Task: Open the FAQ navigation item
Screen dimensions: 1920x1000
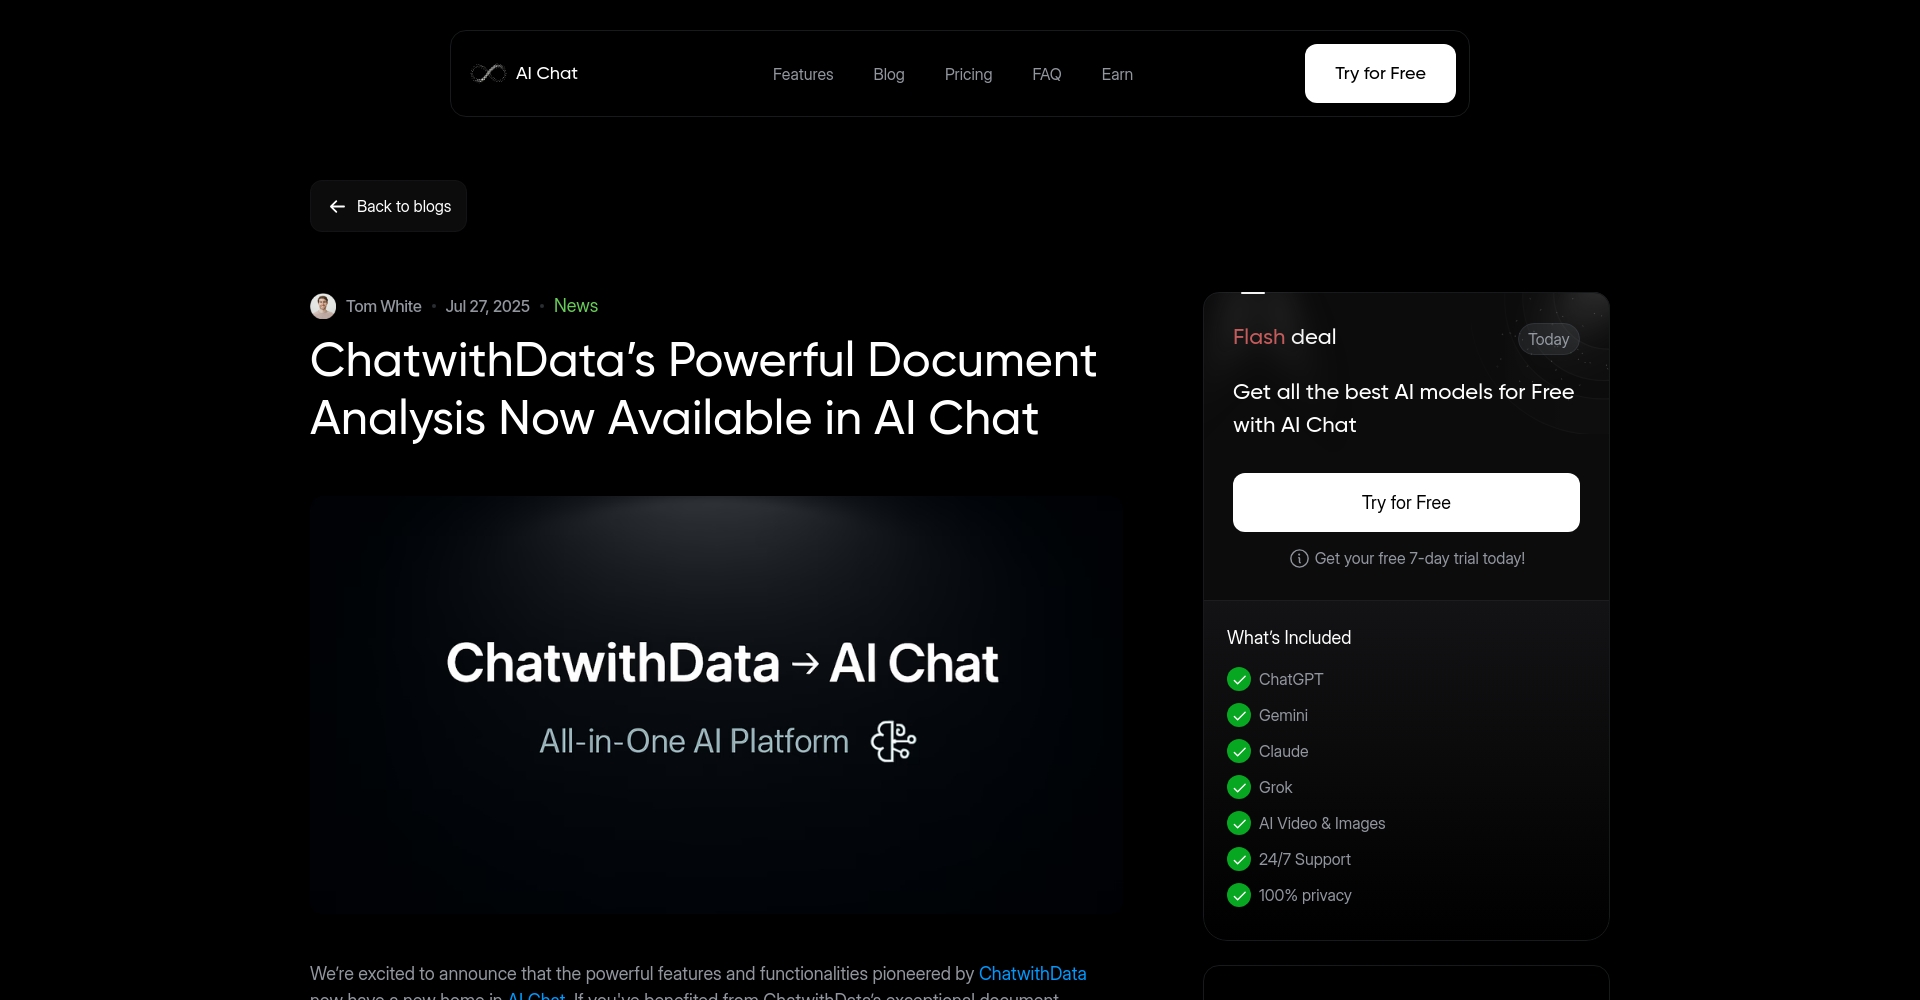Action: pos(1046,74)
